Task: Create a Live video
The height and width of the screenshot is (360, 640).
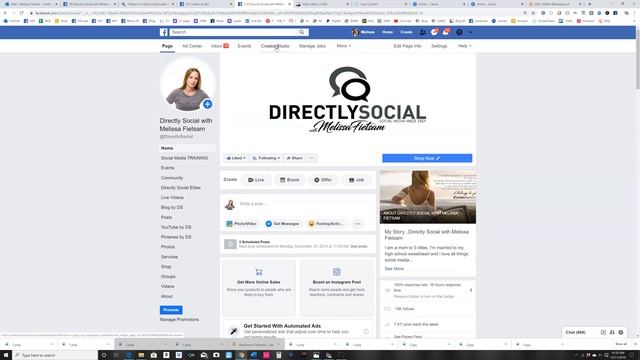Action: 256,180
